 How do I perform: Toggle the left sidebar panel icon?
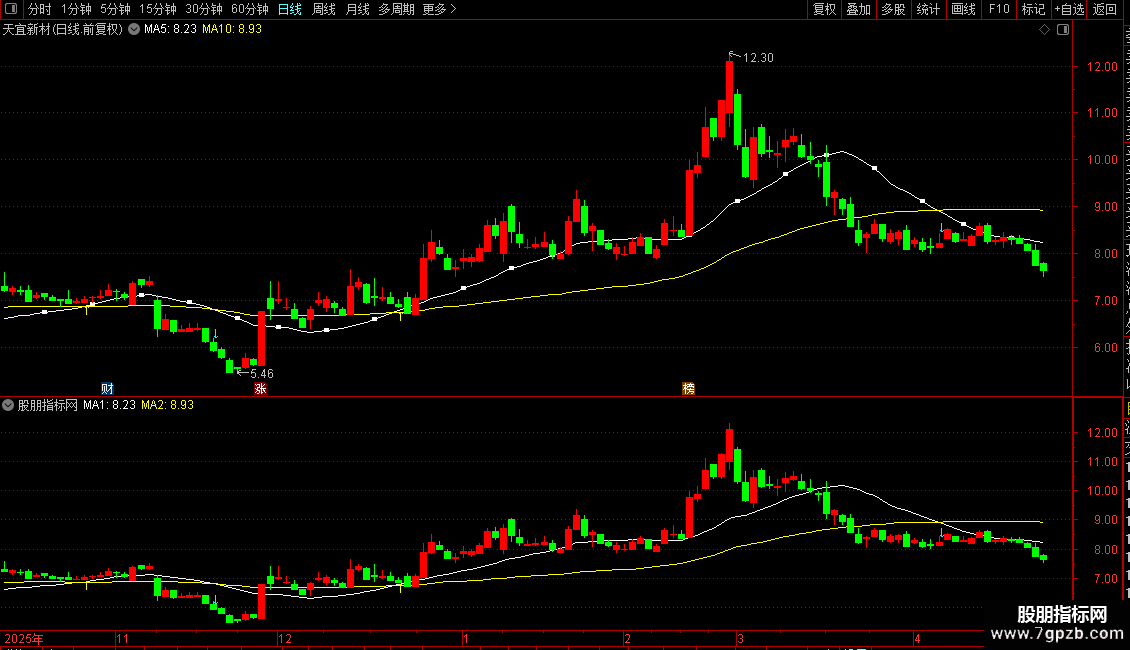tap(11, 9)
